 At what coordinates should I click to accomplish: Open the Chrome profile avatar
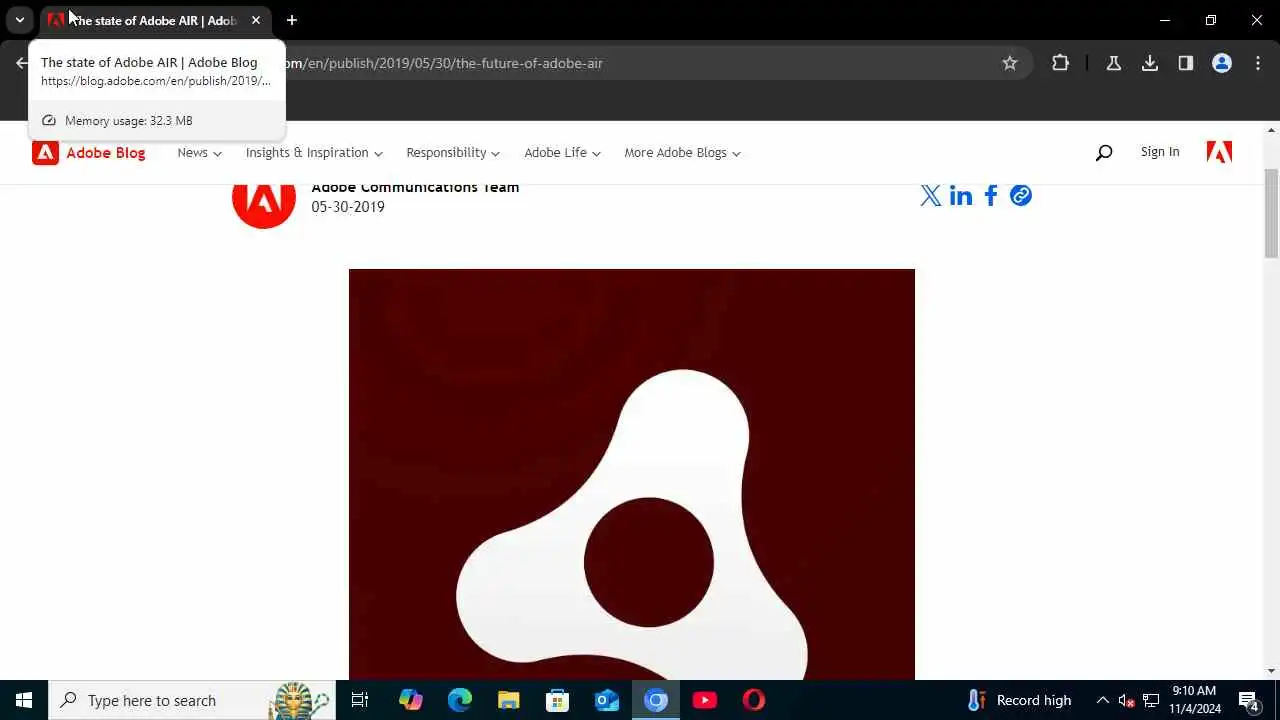[1222, 63]
